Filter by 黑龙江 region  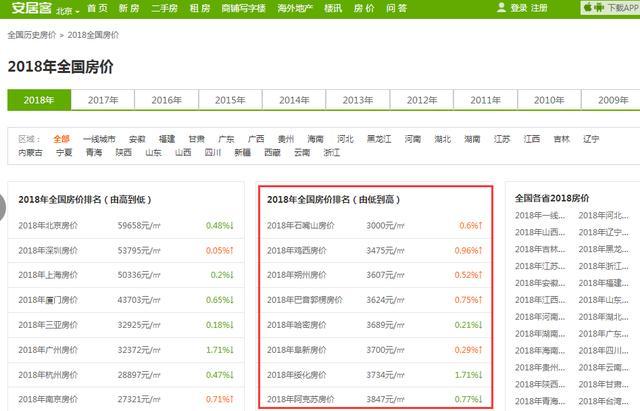point(379,139)
